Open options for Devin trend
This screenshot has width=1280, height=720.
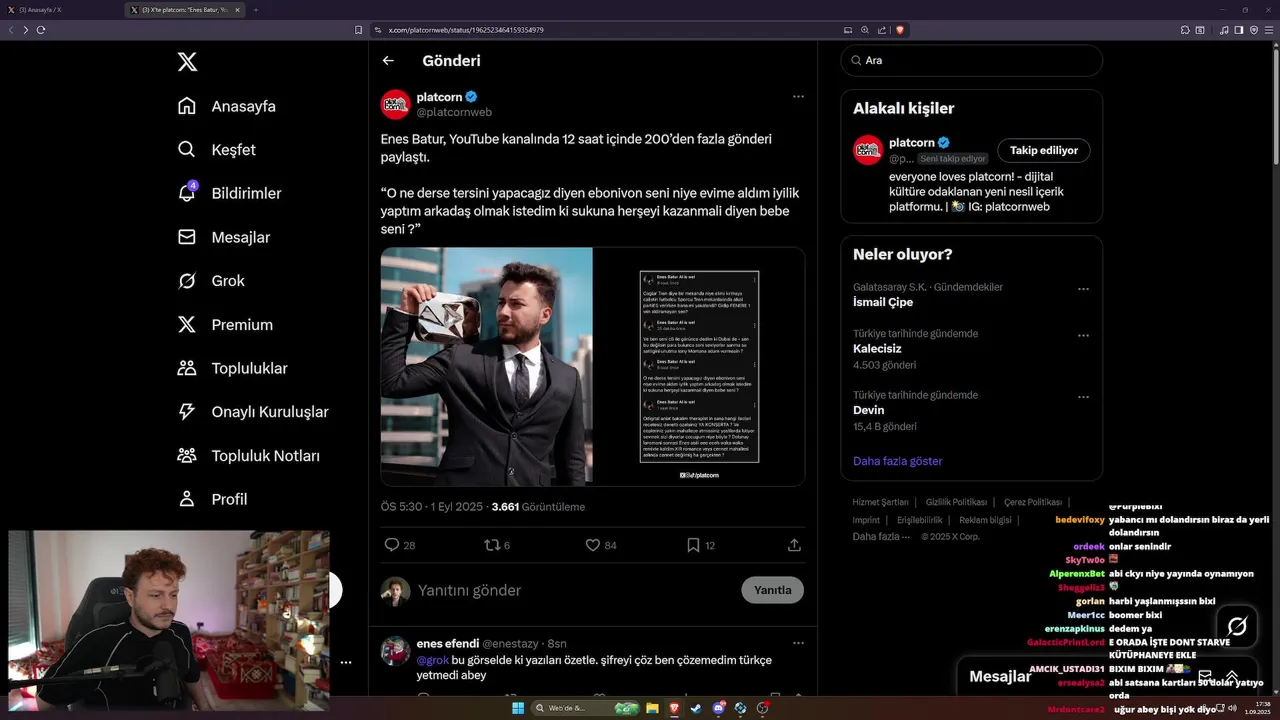pos(1083,397)
